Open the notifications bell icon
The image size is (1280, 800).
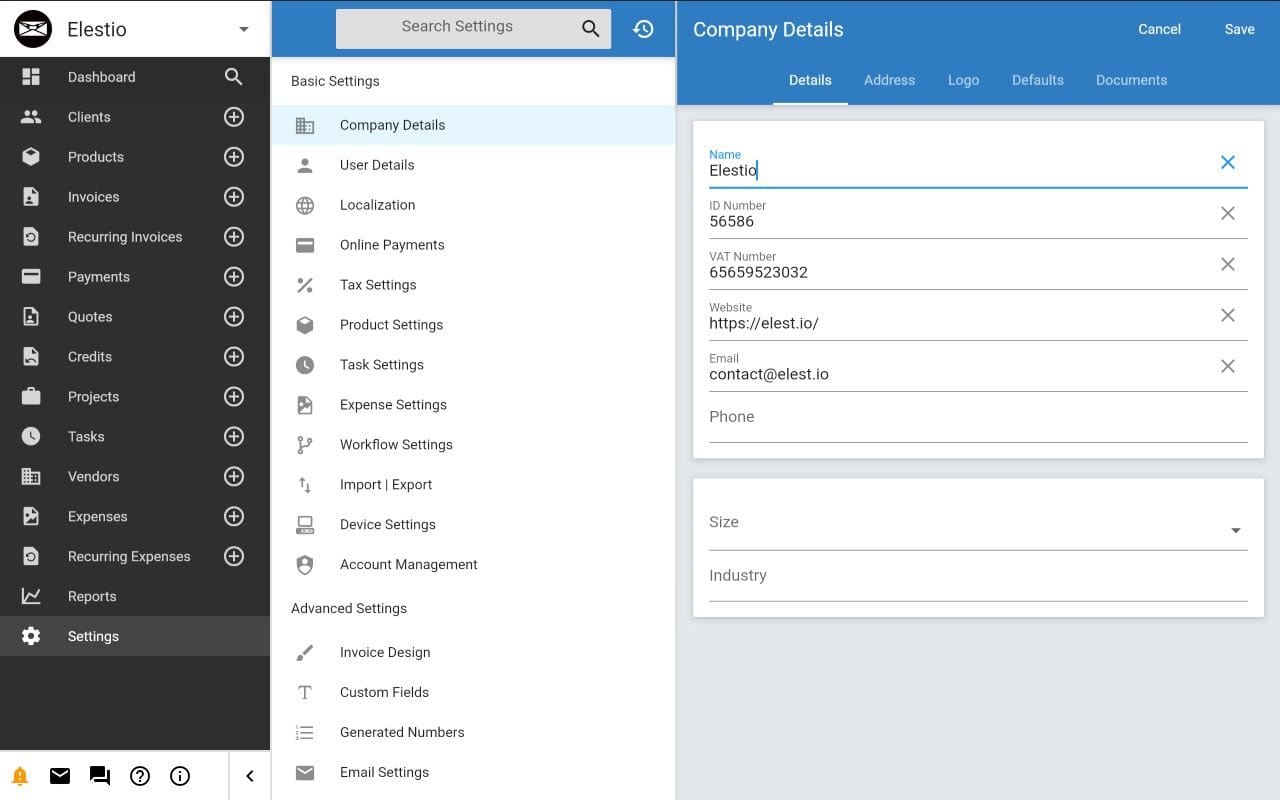20,776
